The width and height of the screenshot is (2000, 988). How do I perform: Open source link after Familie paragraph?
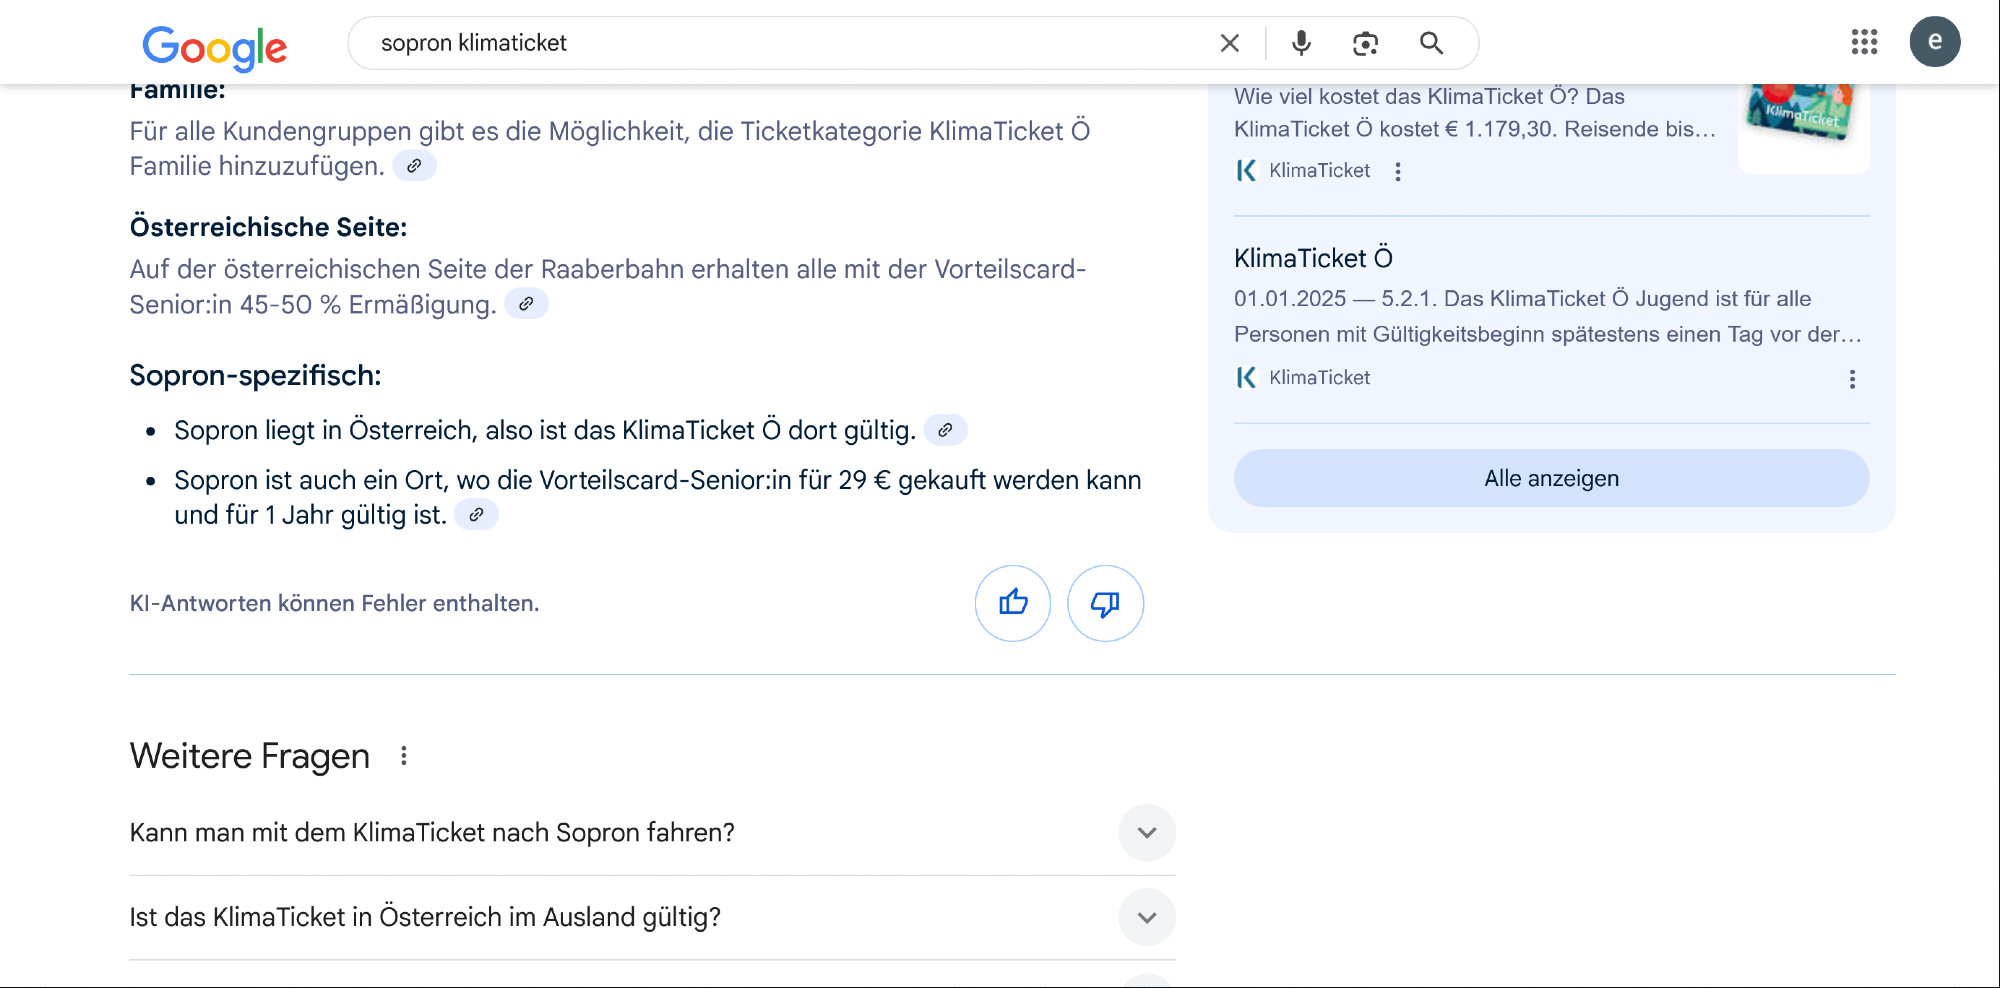pyautogui.click(x=414, y=166)
